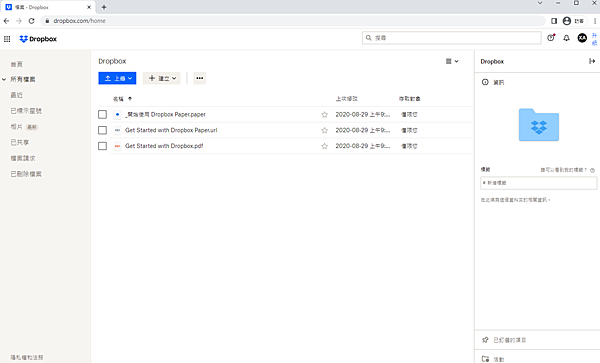Open Deleted files in the sidebar
The width and height of the screenshot is (600, 363).
click(x=26, y=174)
